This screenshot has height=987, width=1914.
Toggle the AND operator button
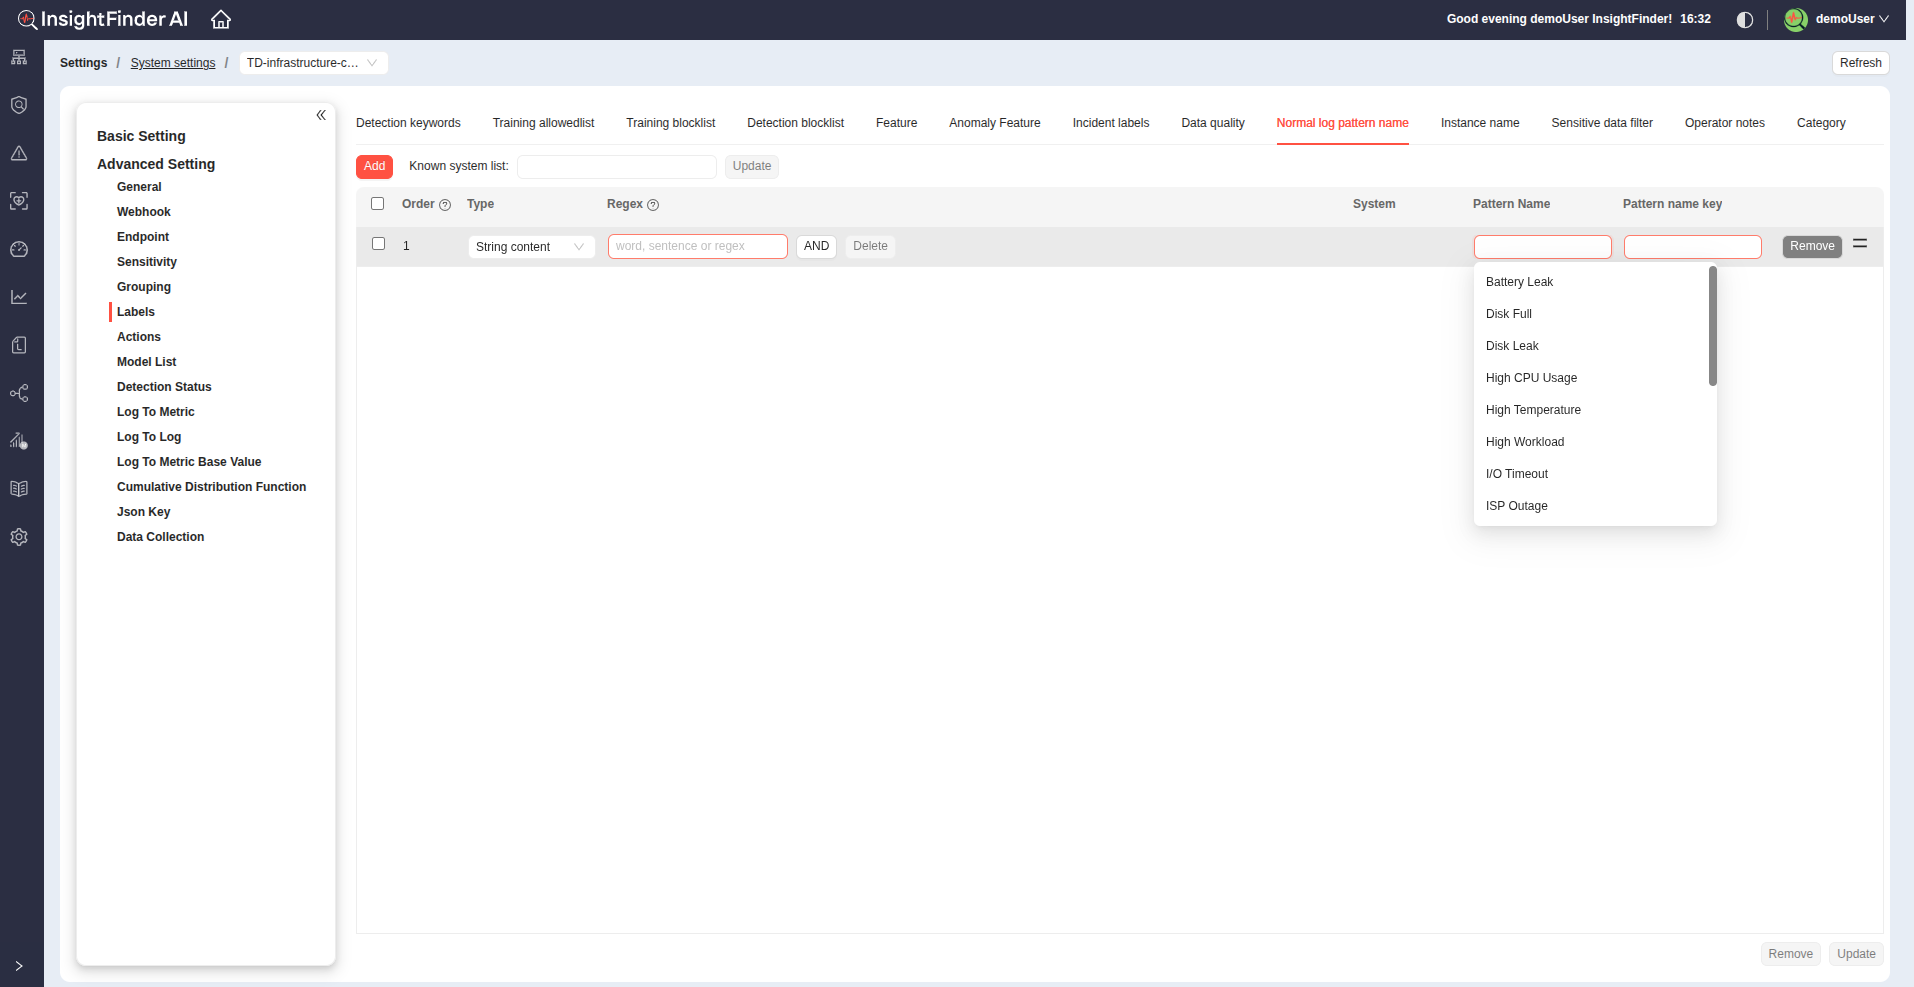tap(816, 246)
